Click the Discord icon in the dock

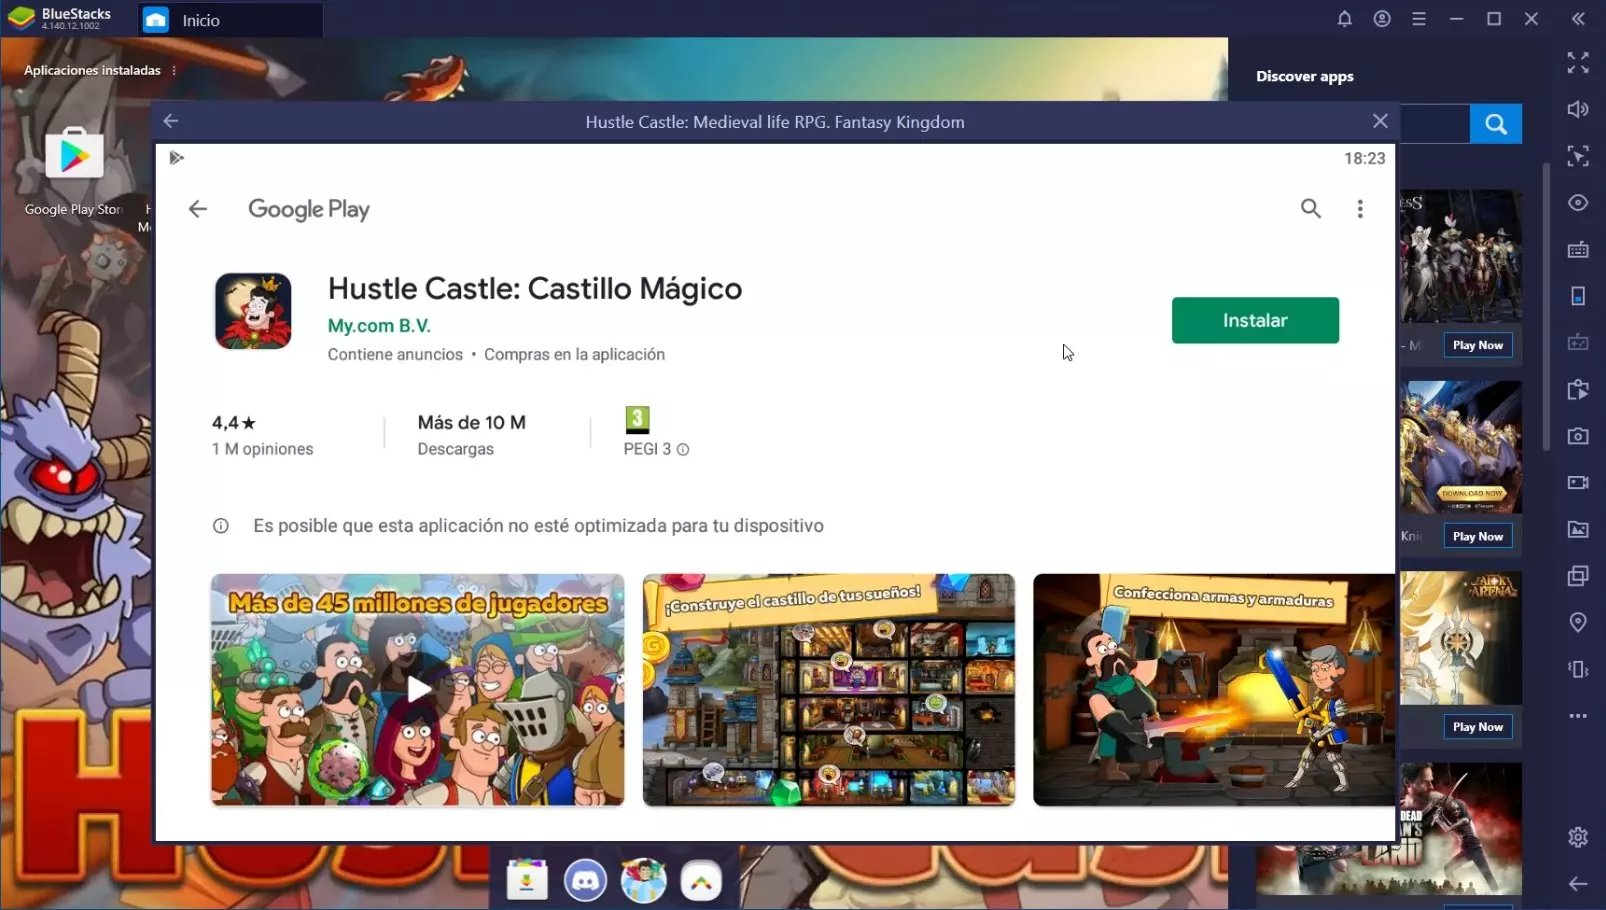pos(585,881)
